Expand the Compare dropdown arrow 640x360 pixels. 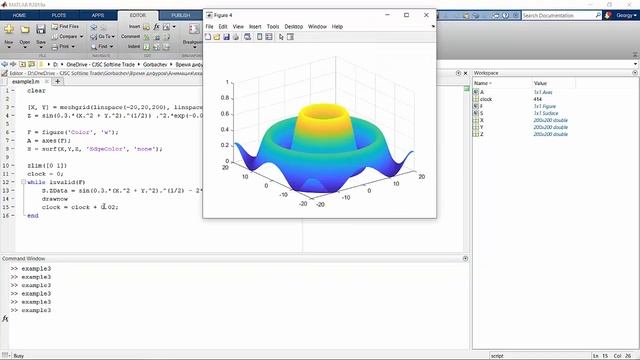pyautogui.click(x=81, y=37)
